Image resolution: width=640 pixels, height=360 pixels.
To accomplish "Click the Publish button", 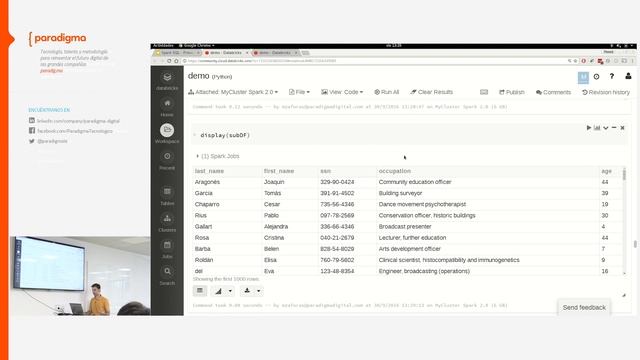I will [511, 92].
